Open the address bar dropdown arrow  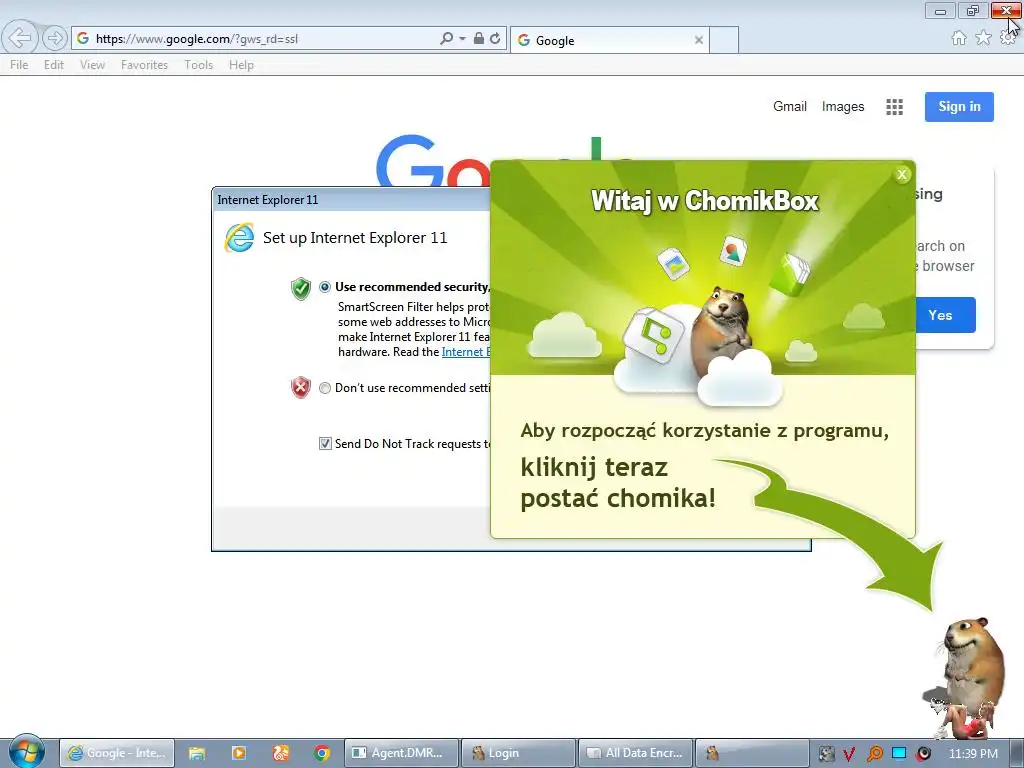click(462, 39)
